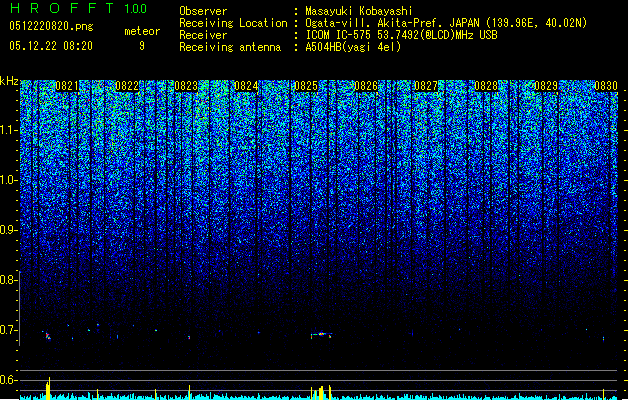Click the red meteor echo before 0821

click(x=48, y=336)
